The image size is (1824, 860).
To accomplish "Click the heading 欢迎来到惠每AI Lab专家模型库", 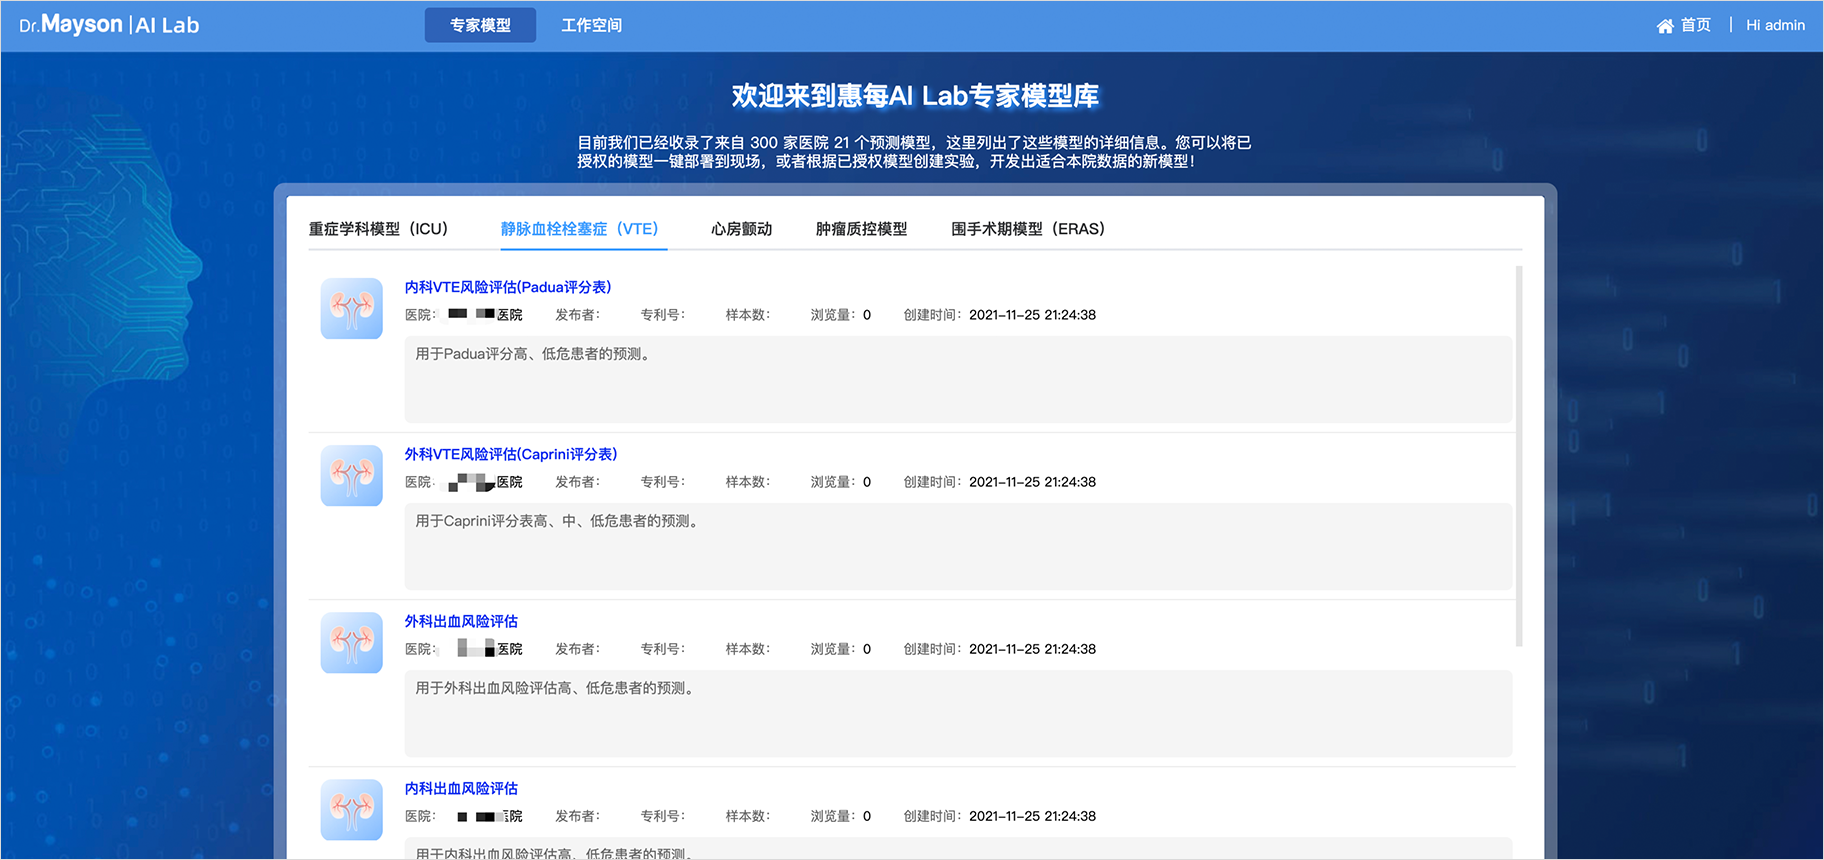I will (x=915, y=96).
